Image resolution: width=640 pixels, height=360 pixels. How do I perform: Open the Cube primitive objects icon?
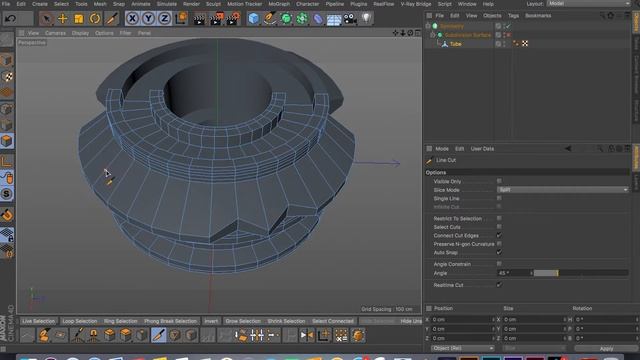[x=253, y=18]
